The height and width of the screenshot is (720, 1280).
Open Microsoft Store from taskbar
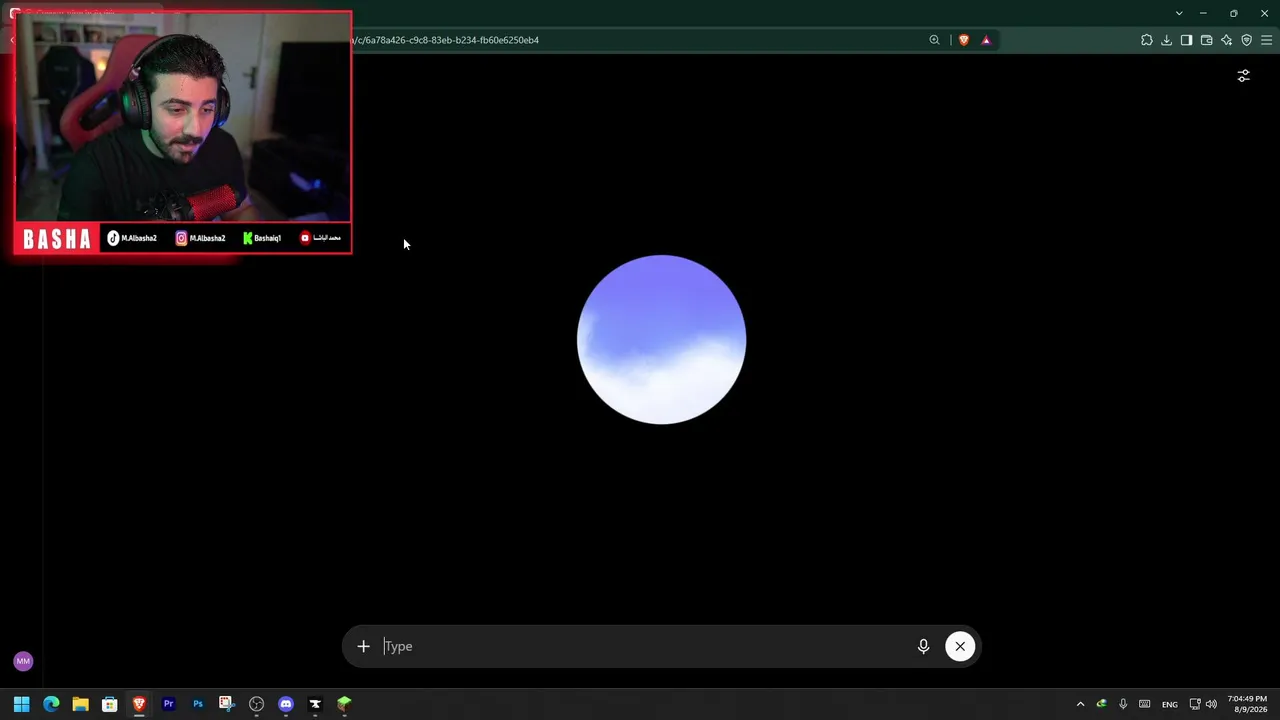pos(110,704)
